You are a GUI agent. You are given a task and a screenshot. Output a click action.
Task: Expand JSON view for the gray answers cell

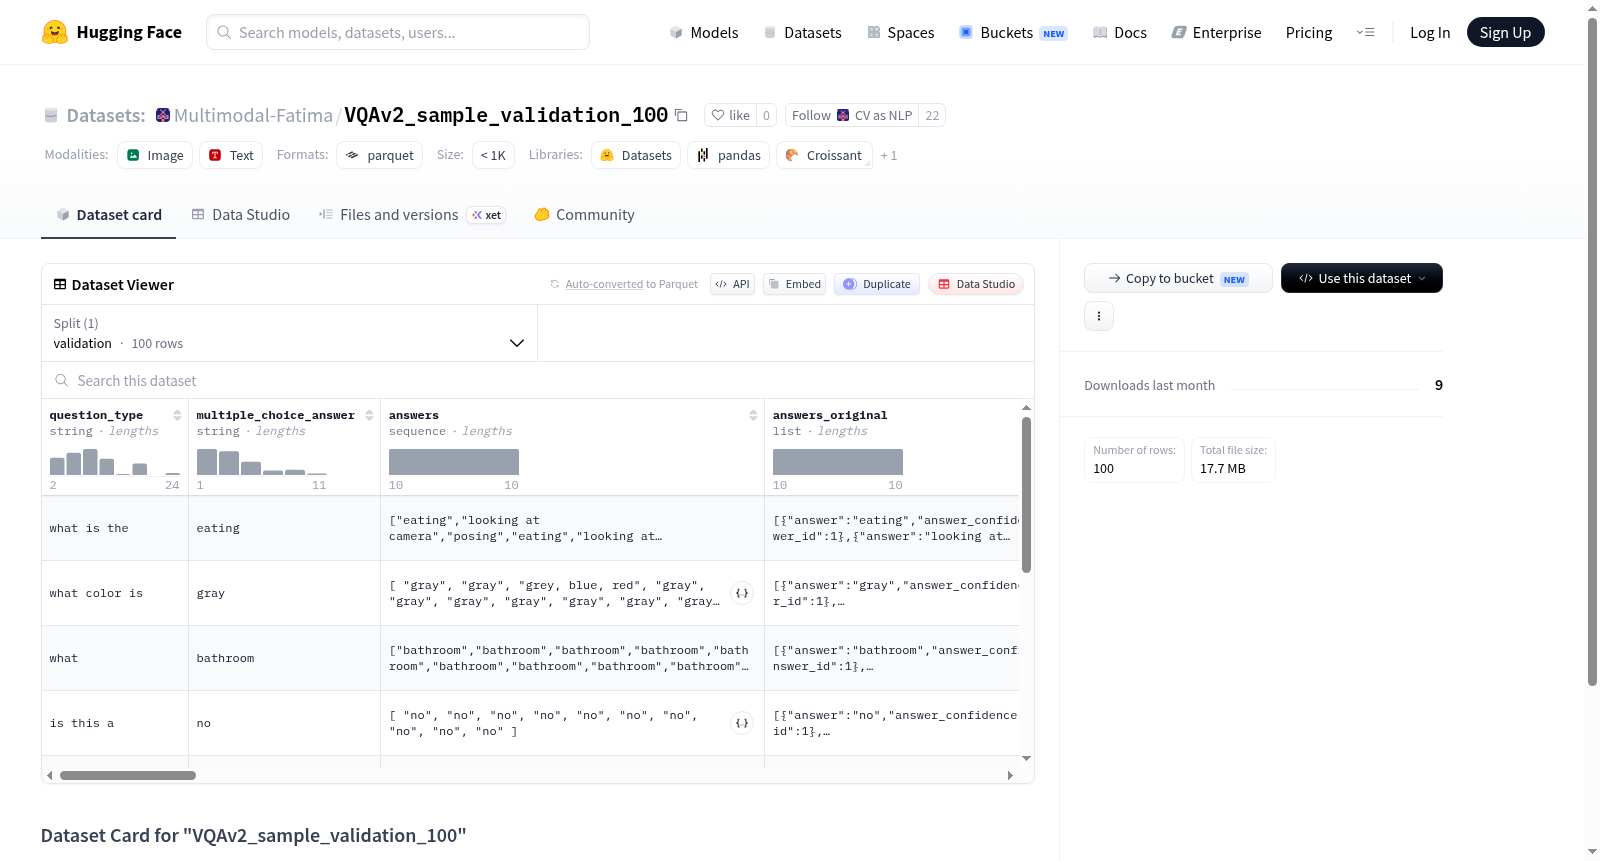click(742, 593)
